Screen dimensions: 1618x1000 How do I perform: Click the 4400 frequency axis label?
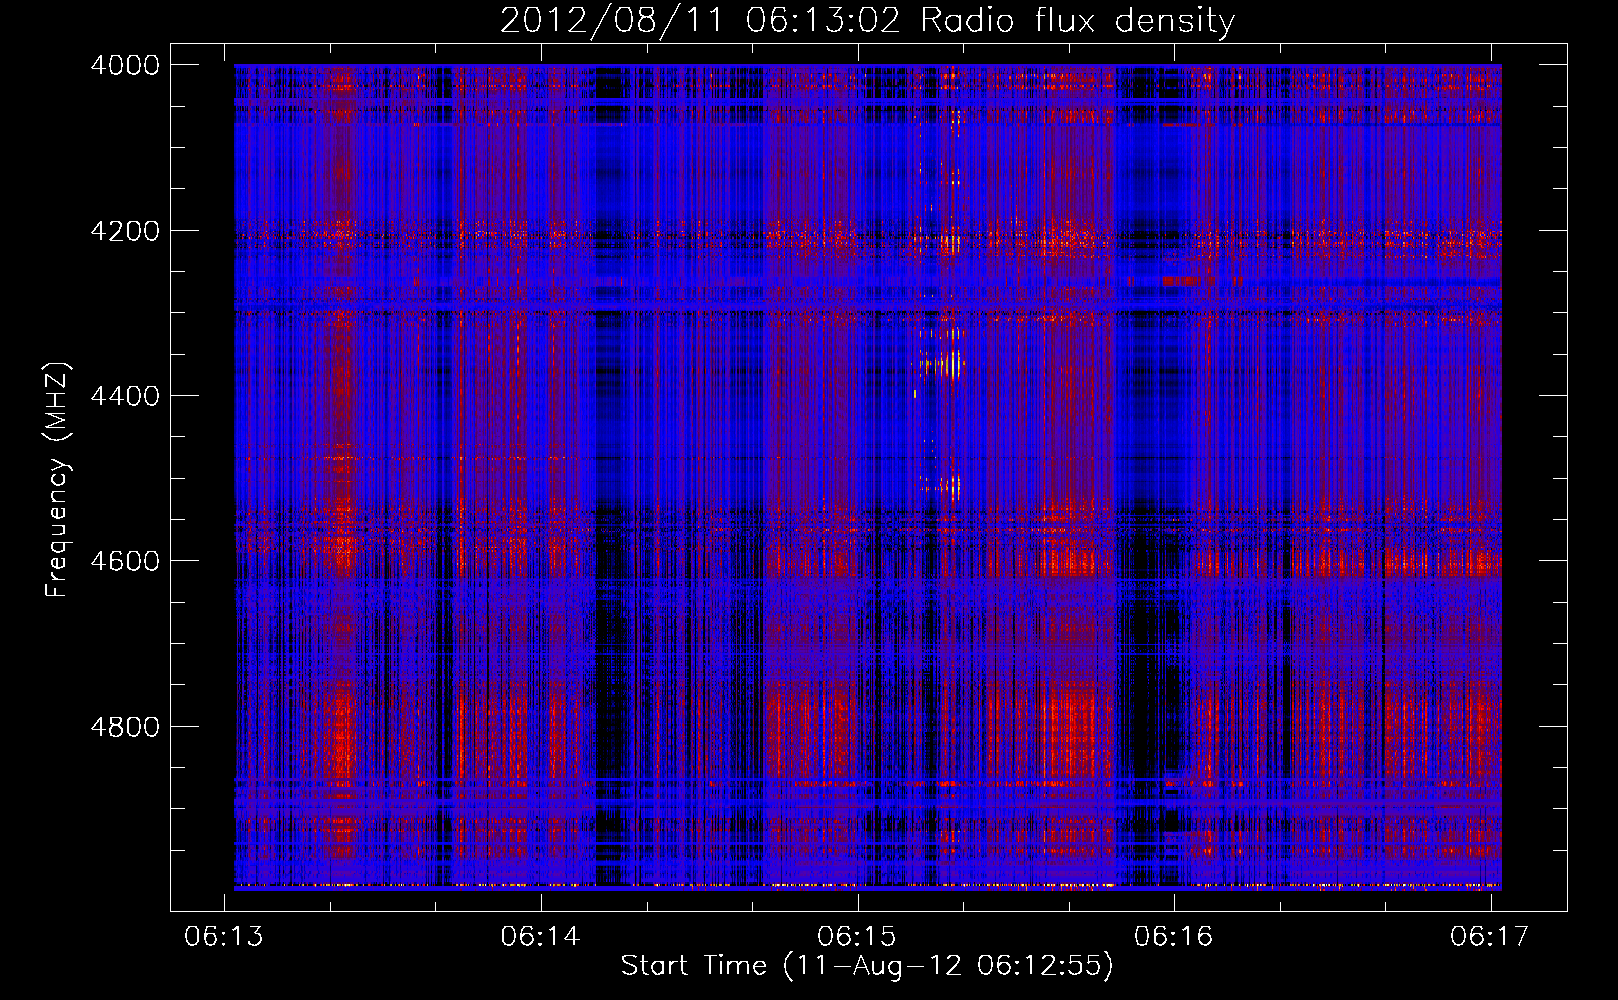(125, 396)
